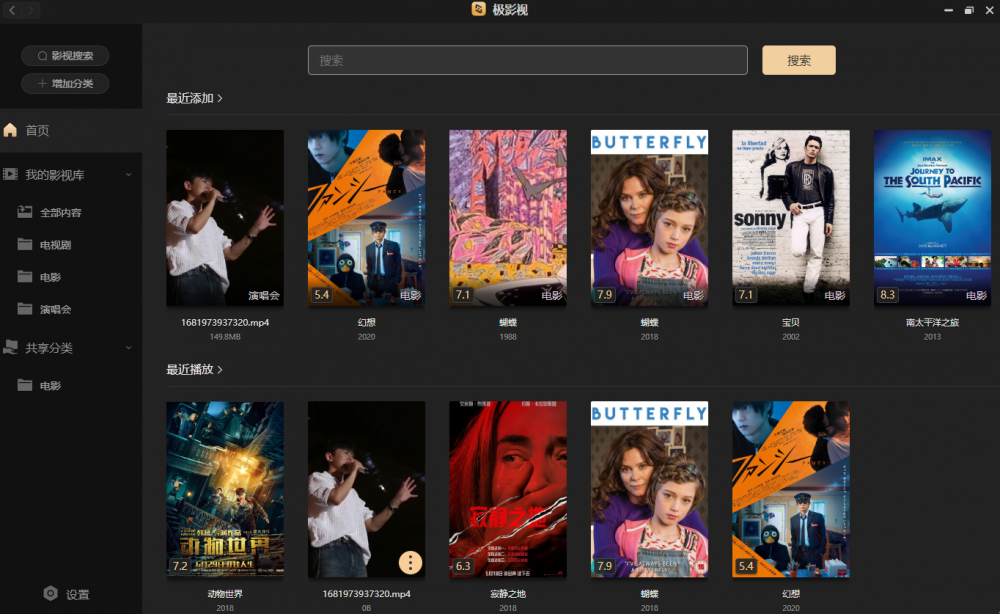Click the 演唱会 tag on the first poster
This screenshot has height=614, width=1000.
264,295
